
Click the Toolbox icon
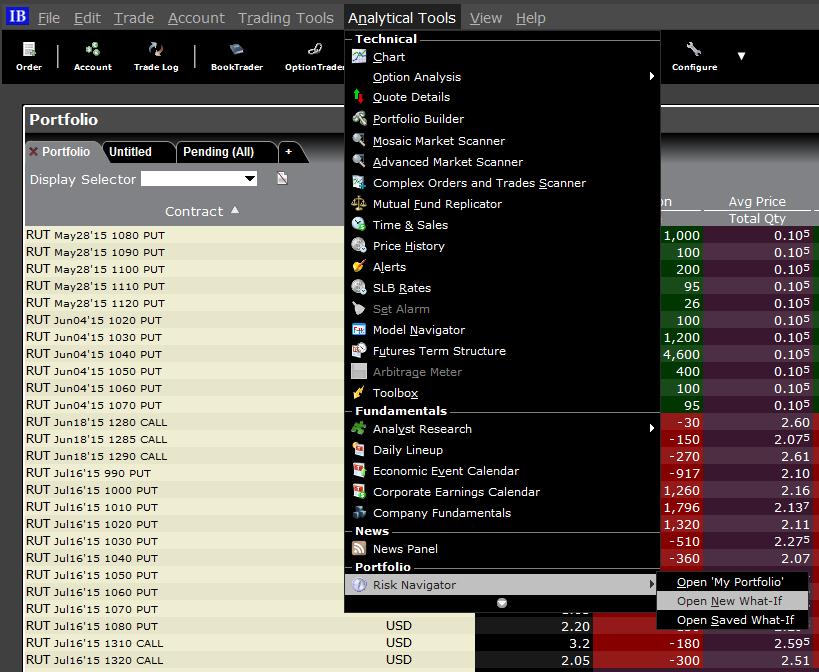(x=359, y=392)
